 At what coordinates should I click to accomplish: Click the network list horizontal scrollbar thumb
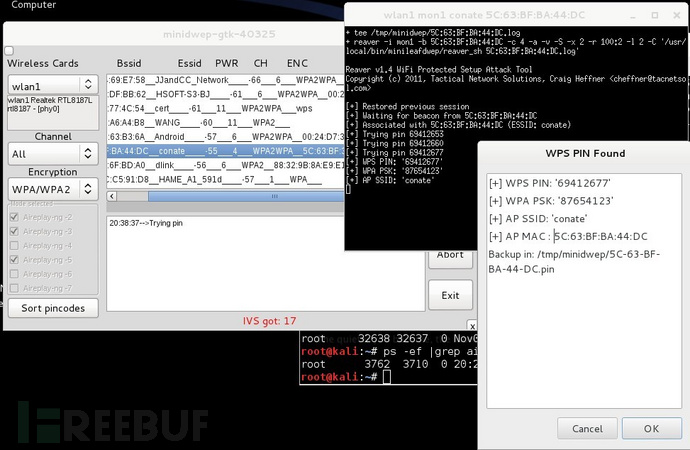246,196
